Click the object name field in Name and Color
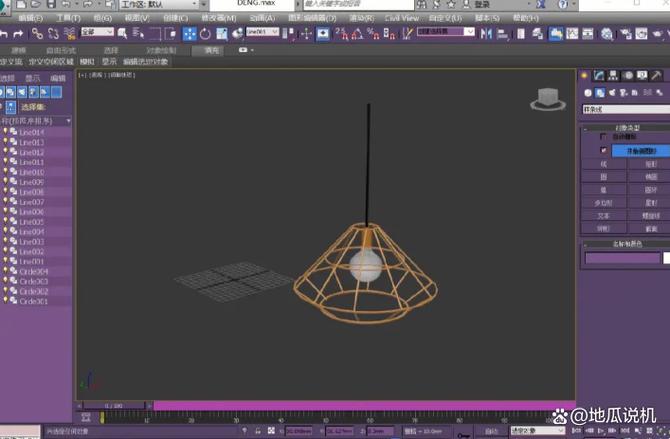 click(623, 258)
